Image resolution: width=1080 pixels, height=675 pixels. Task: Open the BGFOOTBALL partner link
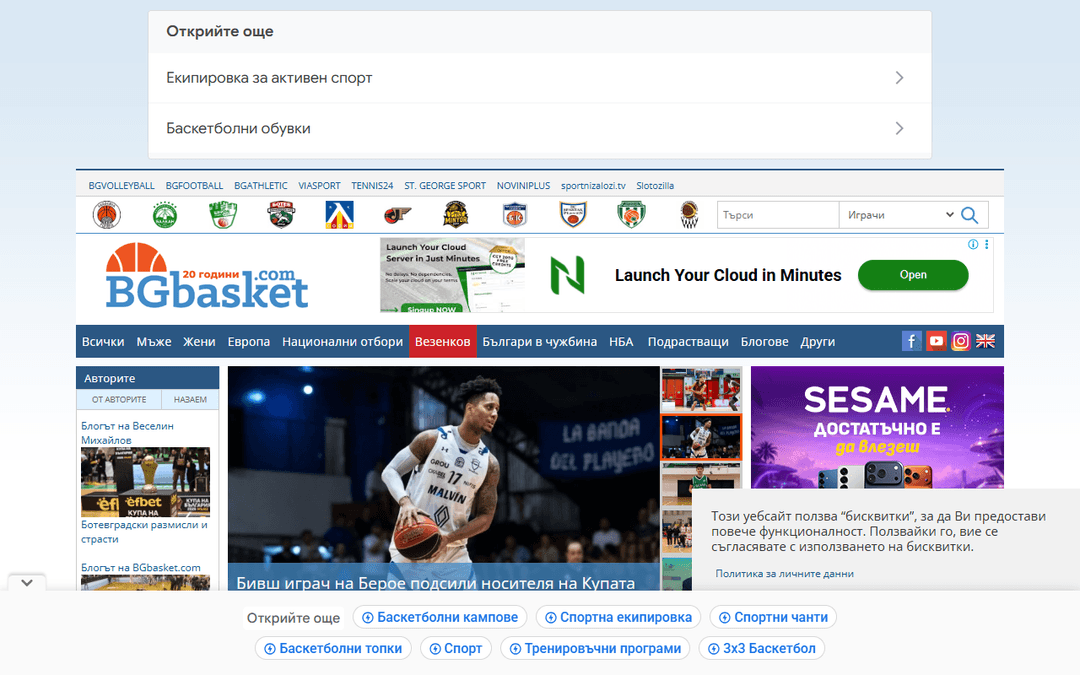[194, 186]
